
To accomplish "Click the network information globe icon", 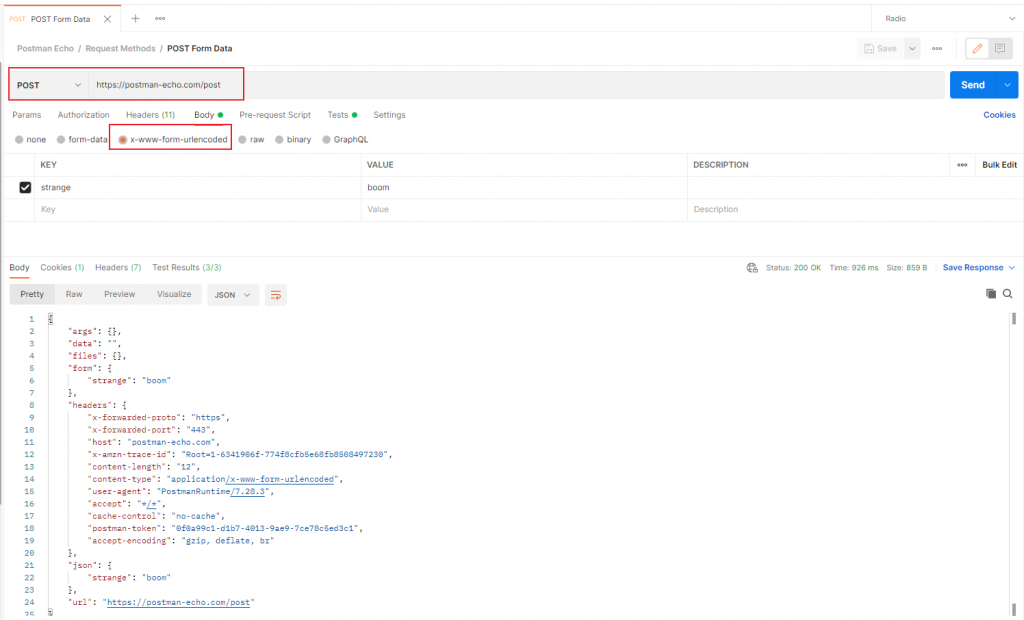I will coord(752,268).
